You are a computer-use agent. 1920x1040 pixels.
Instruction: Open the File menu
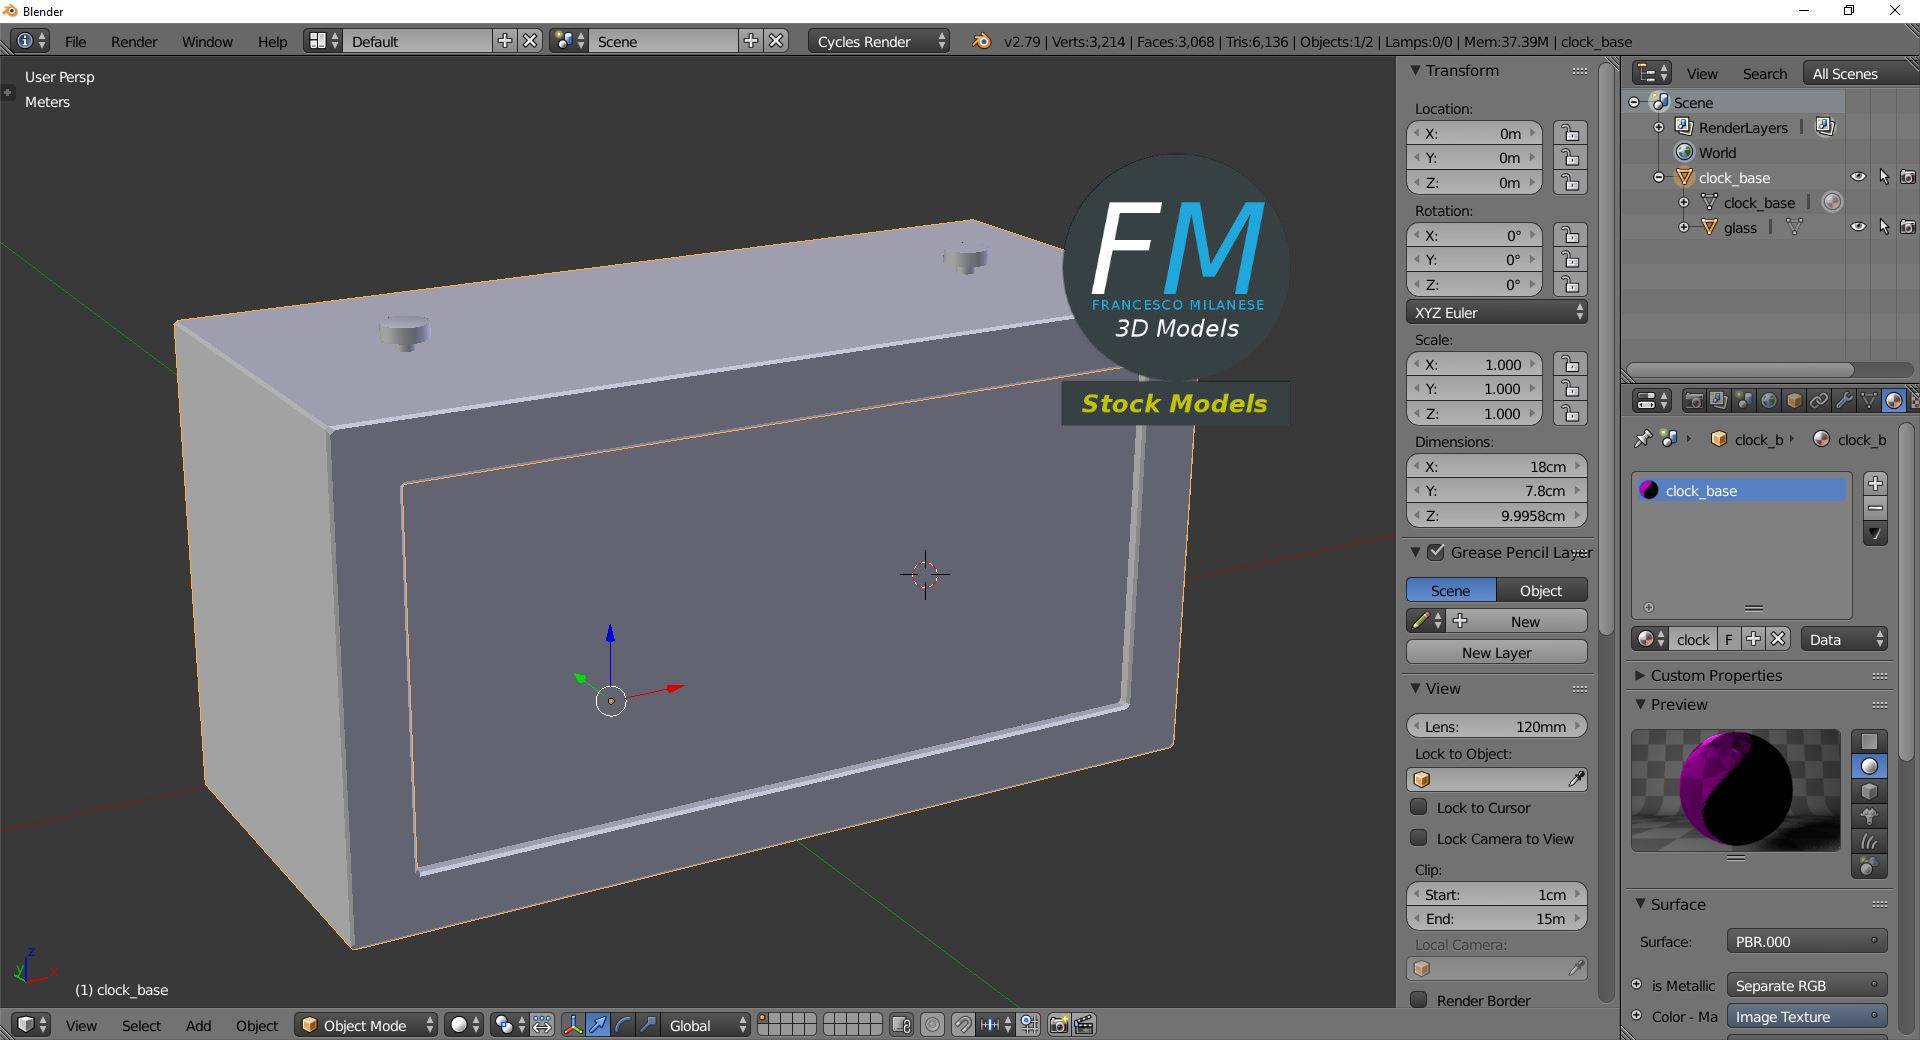pos(75,41)
